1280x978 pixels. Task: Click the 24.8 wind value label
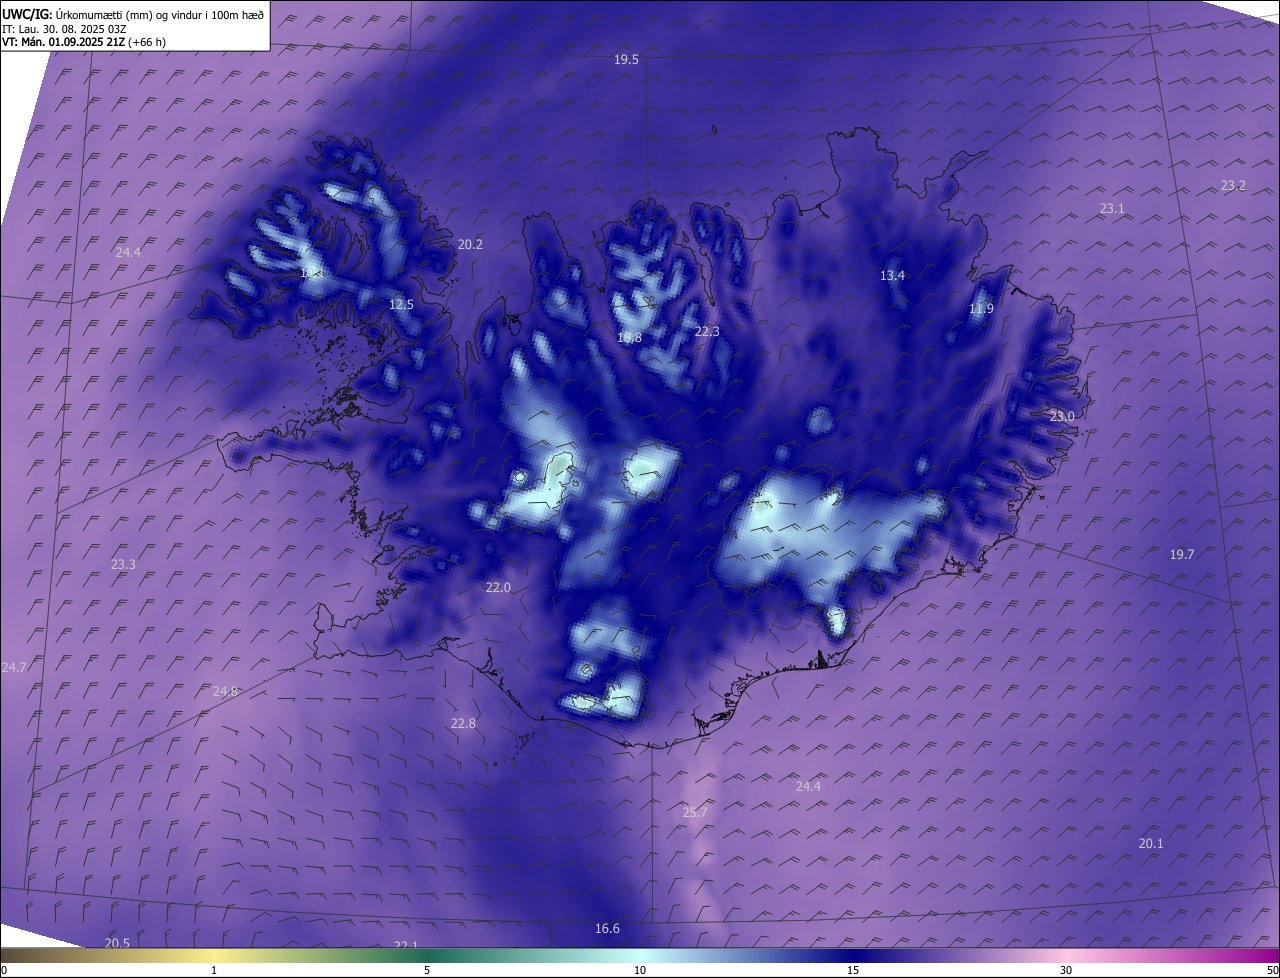[226, 691]
